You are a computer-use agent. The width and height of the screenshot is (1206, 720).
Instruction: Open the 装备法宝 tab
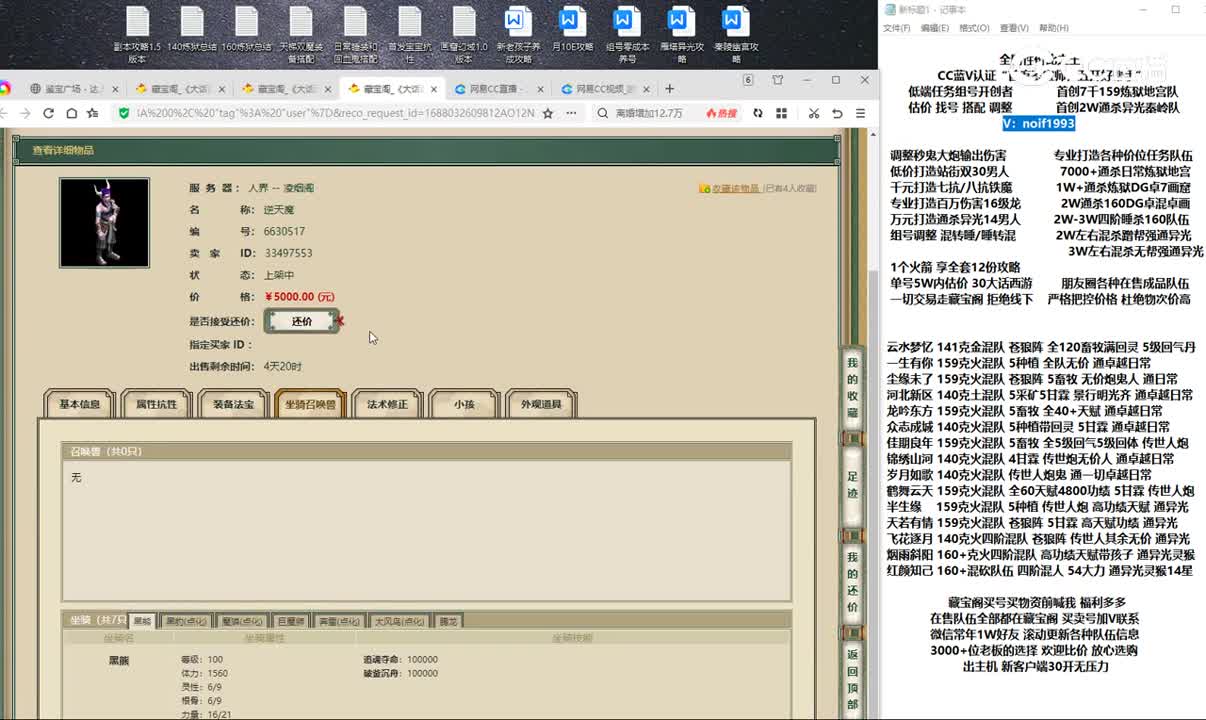233,404
